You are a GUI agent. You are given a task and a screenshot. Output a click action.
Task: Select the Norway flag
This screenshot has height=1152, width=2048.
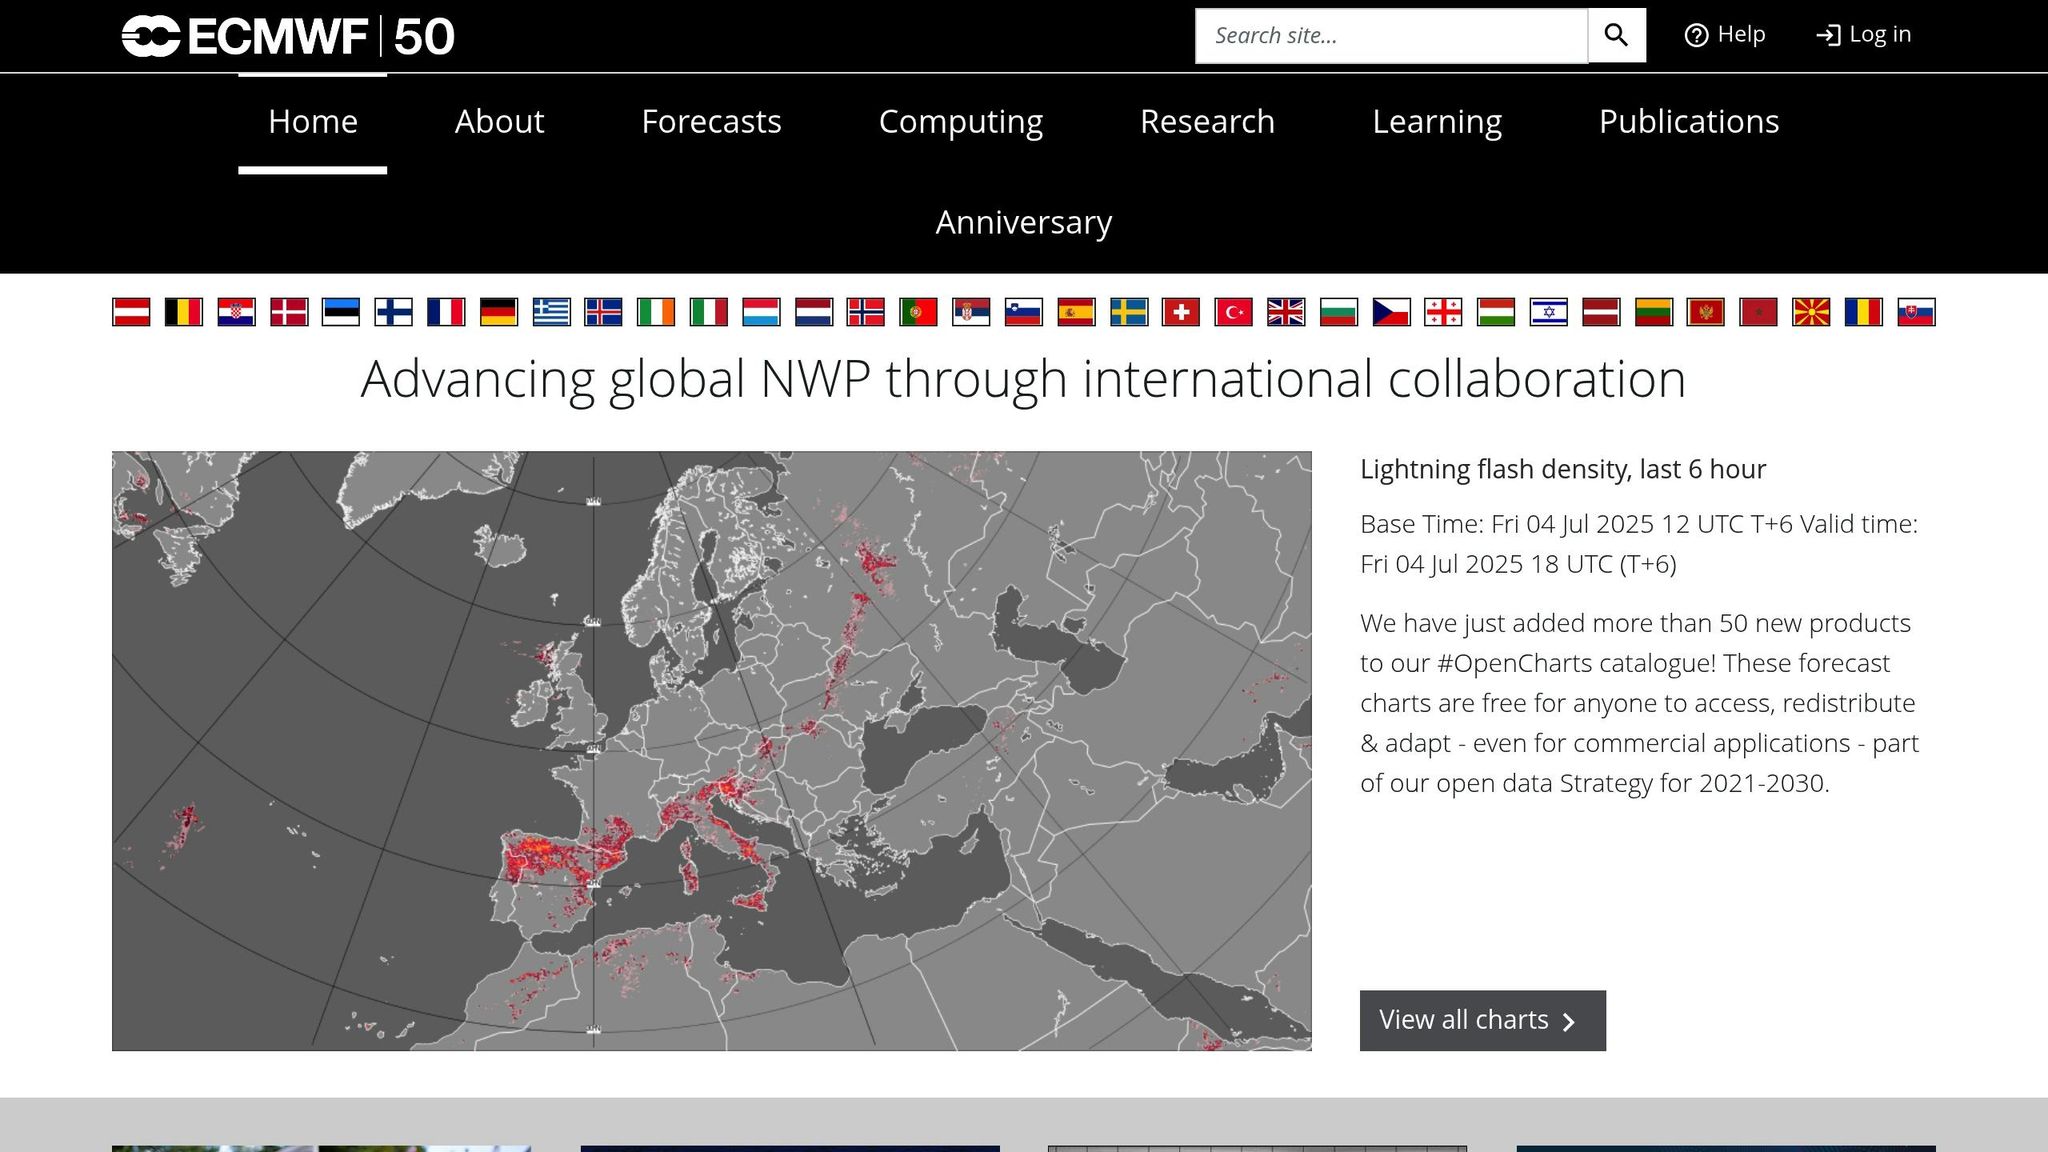[866, 312]
